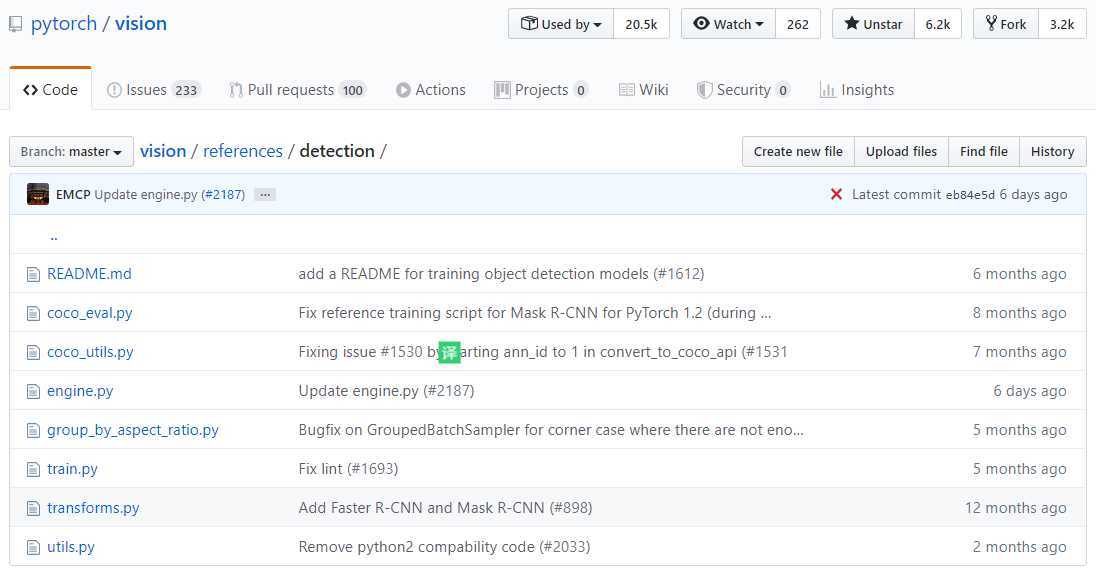Click the 3.2k forks count
The width and height of the screenshot is (1096, 575).
pyautogui.click(x=1062, y=24)
